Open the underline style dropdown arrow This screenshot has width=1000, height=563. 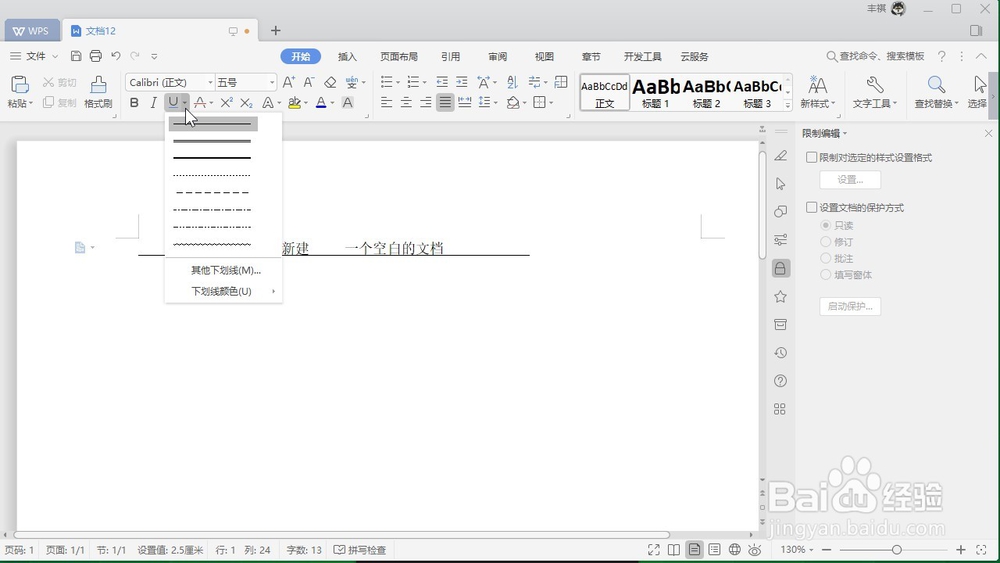click(184, 103)
